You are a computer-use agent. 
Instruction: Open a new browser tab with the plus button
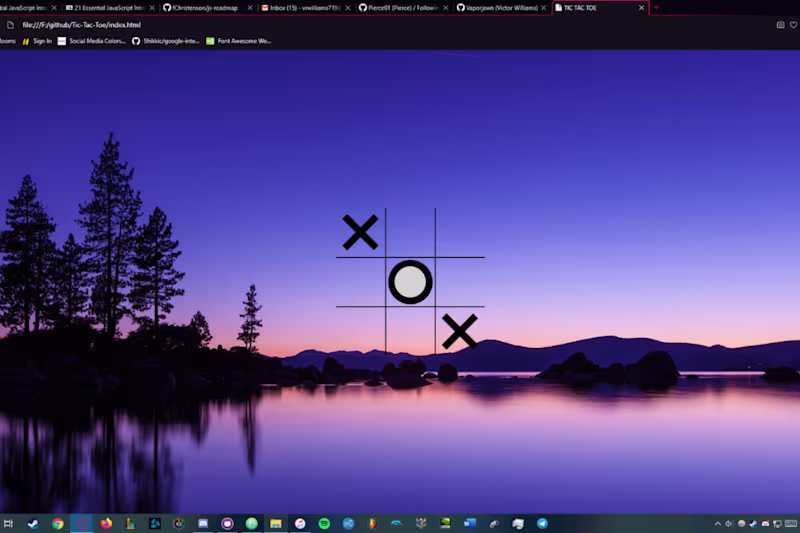point(657,8)
